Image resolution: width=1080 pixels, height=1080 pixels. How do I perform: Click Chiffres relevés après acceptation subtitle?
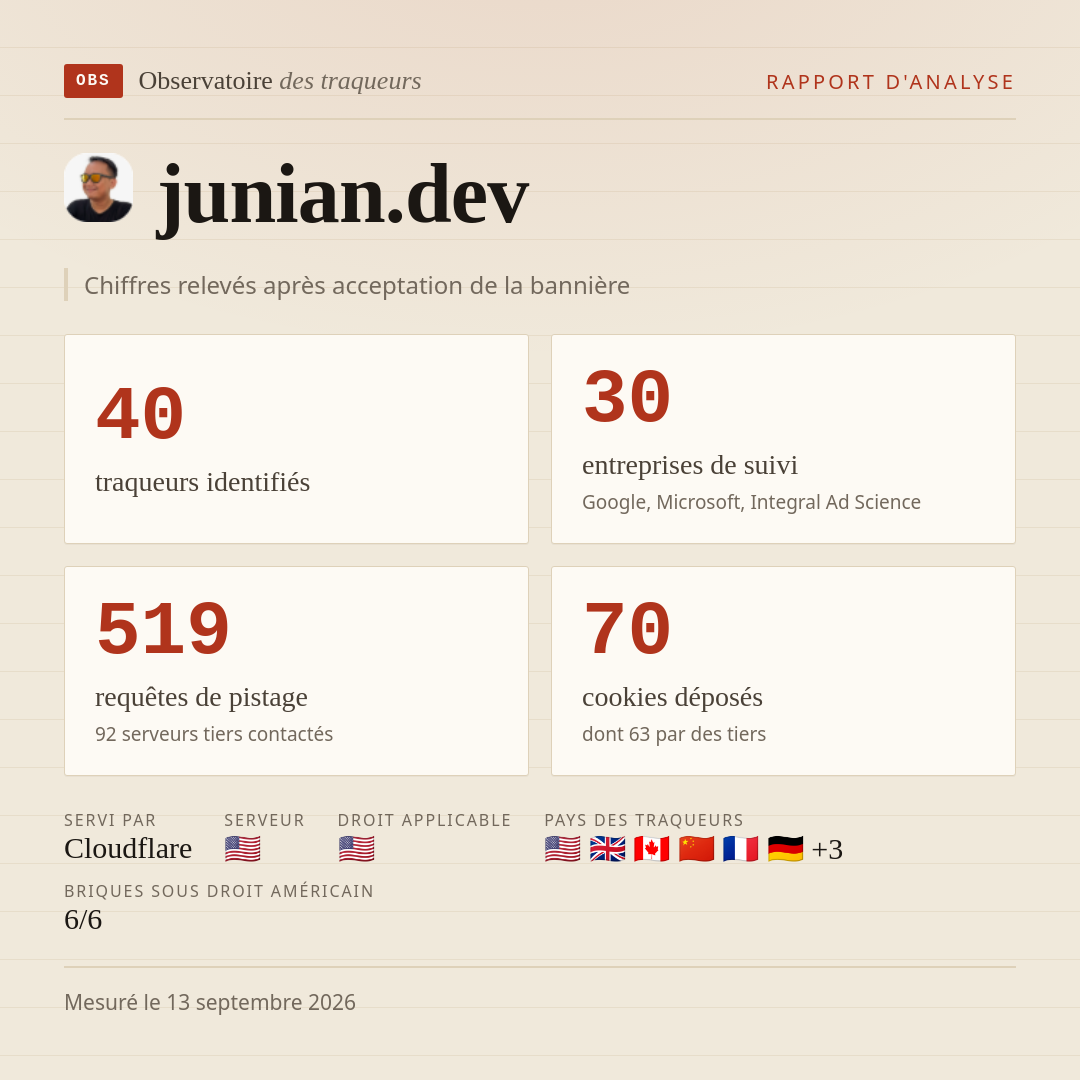(x=357, y=285)
